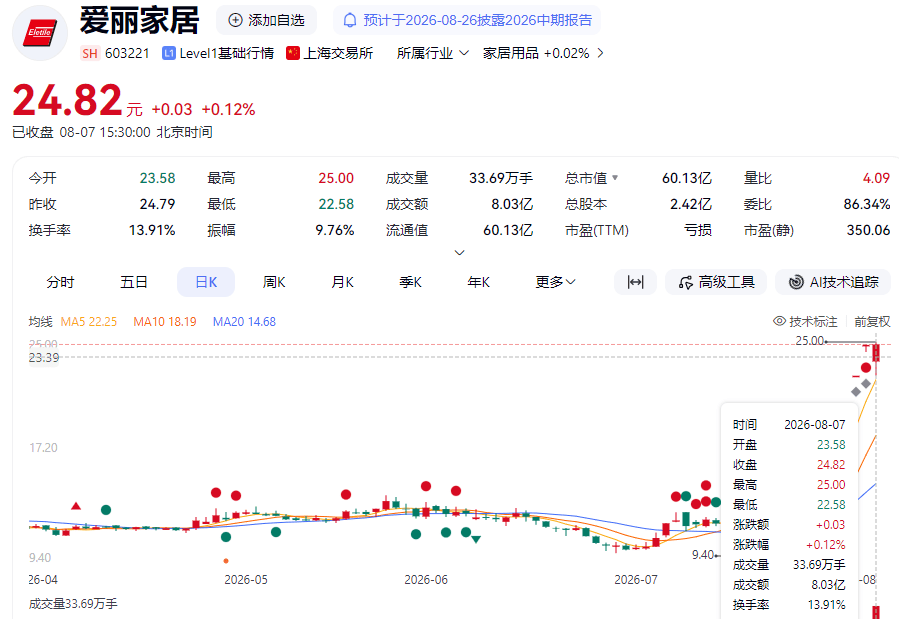Switch to the 五日 tab
This screenshot has height=619, width=899.
point(134,282)
